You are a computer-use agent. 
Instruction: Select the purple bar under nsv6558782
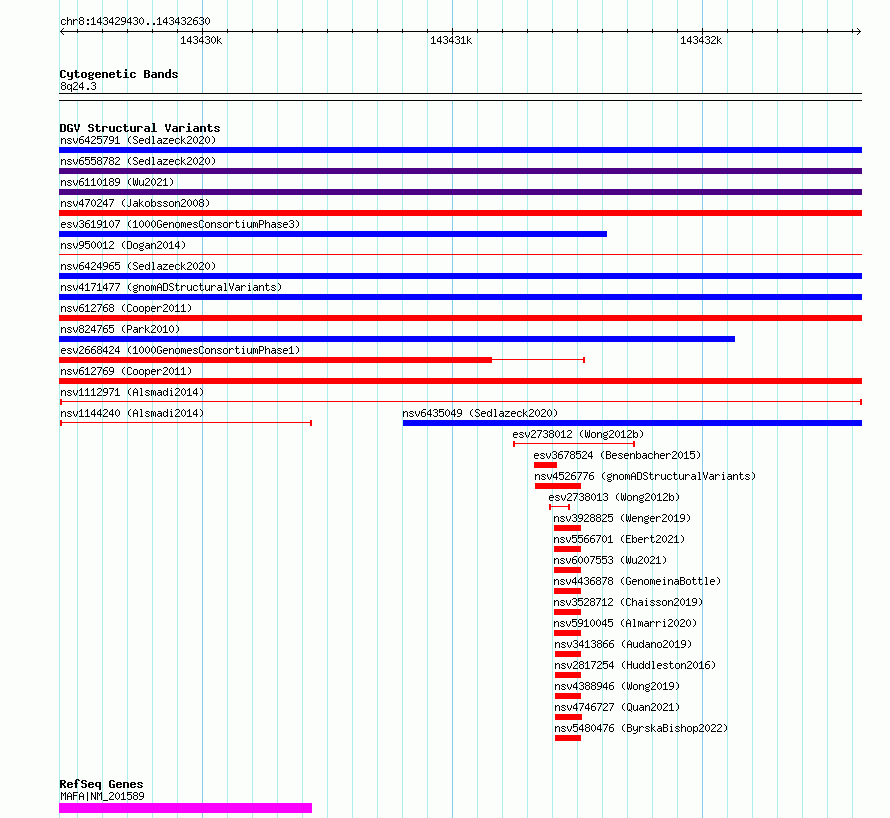[460, 171]
